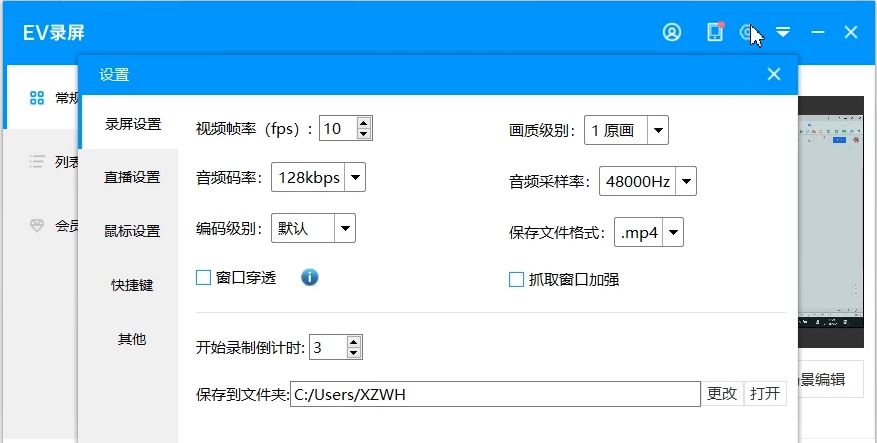The width and height of the screenshot is (877, 443).
Task: Select the 录屏设置 tab
Action: 133,124
